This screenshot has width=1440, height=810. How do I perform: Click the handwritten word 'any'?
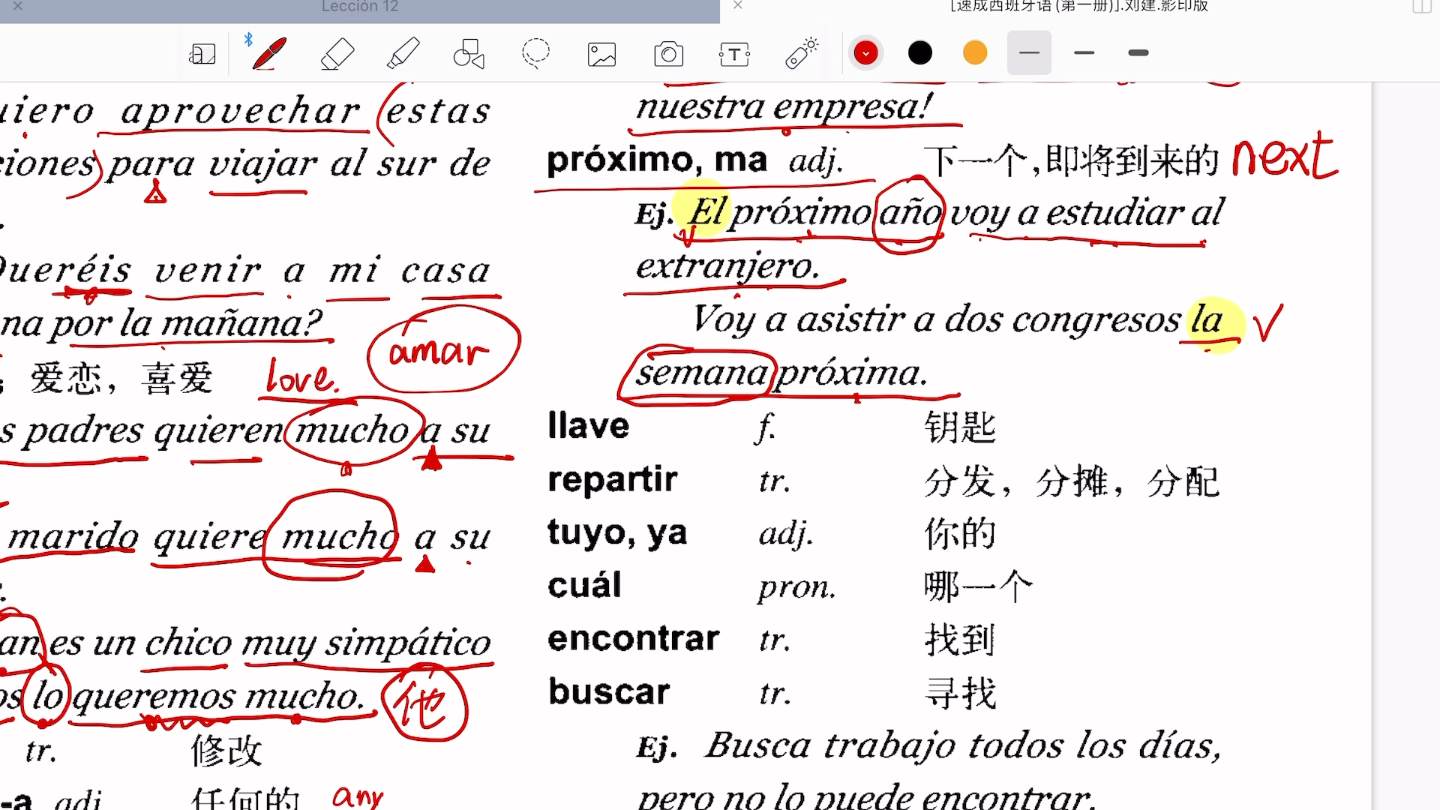(357, 798)
